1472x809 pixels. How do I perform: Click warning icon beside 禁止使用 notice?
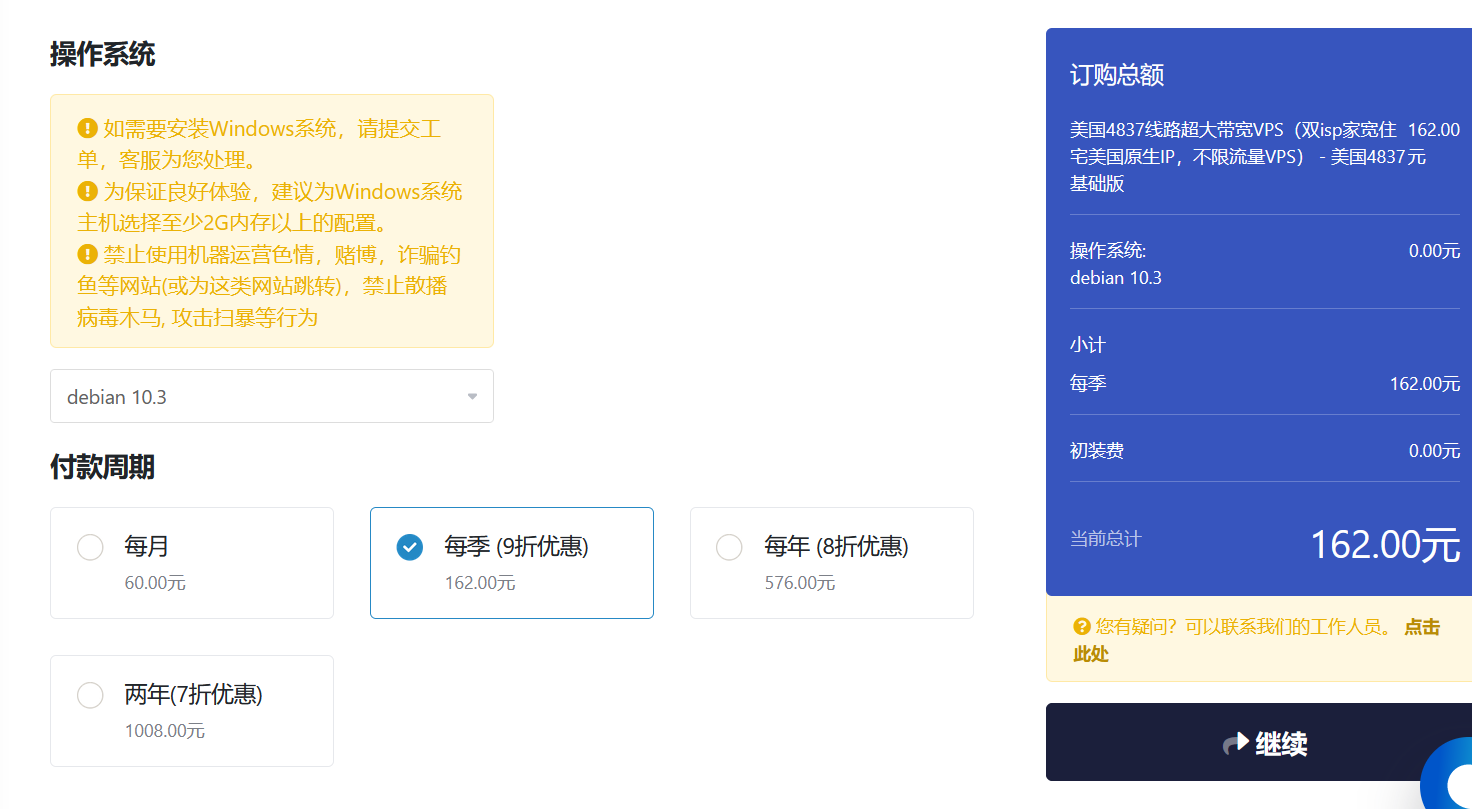88,254
